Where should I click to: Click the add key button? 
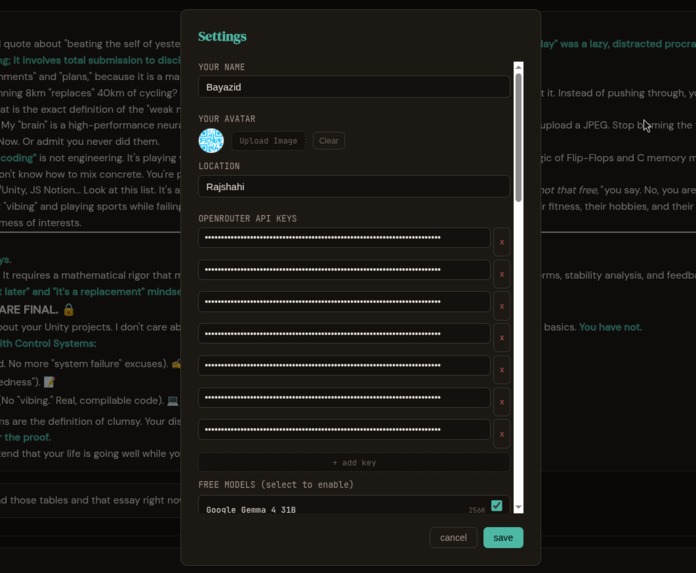(x=354, y=462)
